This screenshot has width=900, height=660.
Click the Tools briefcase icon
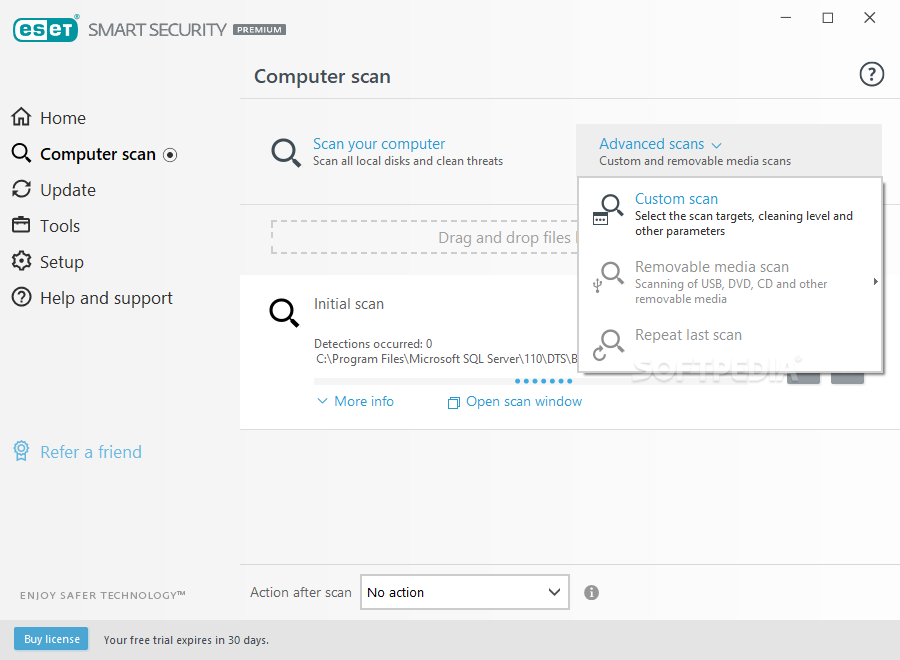(x=21, y=225)
